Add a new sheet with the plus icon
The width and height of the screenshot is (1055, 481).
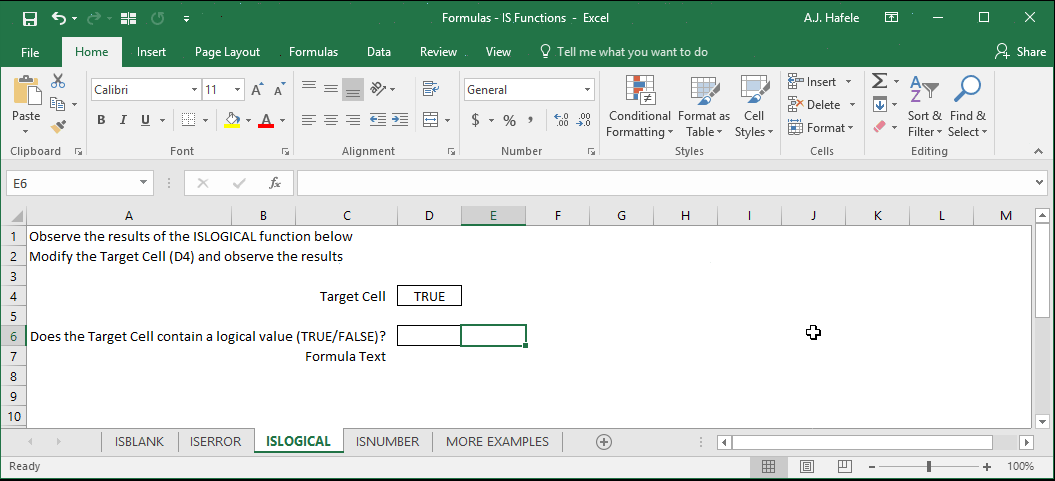pyautogui.click(x=604, y=442)
